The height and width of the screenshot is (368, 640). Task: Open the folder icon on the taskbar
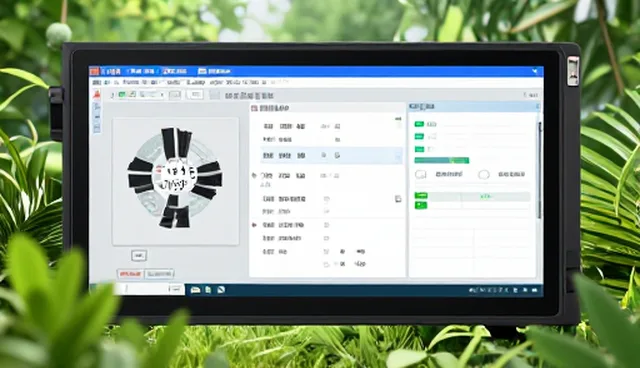(196, 290)
